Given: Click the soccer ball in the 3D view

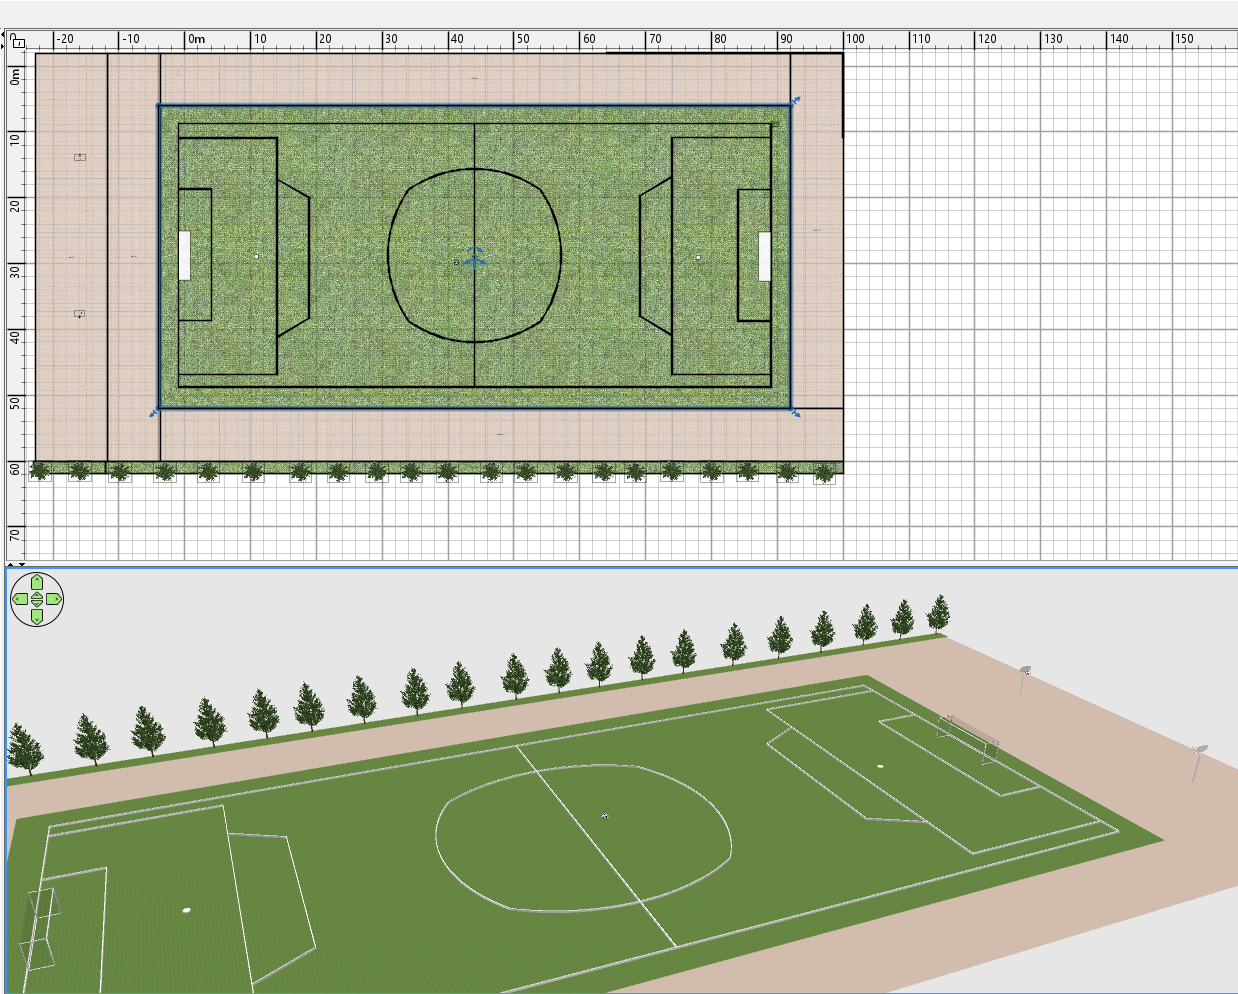Looking at the screenshot, I should coord(604,817).
